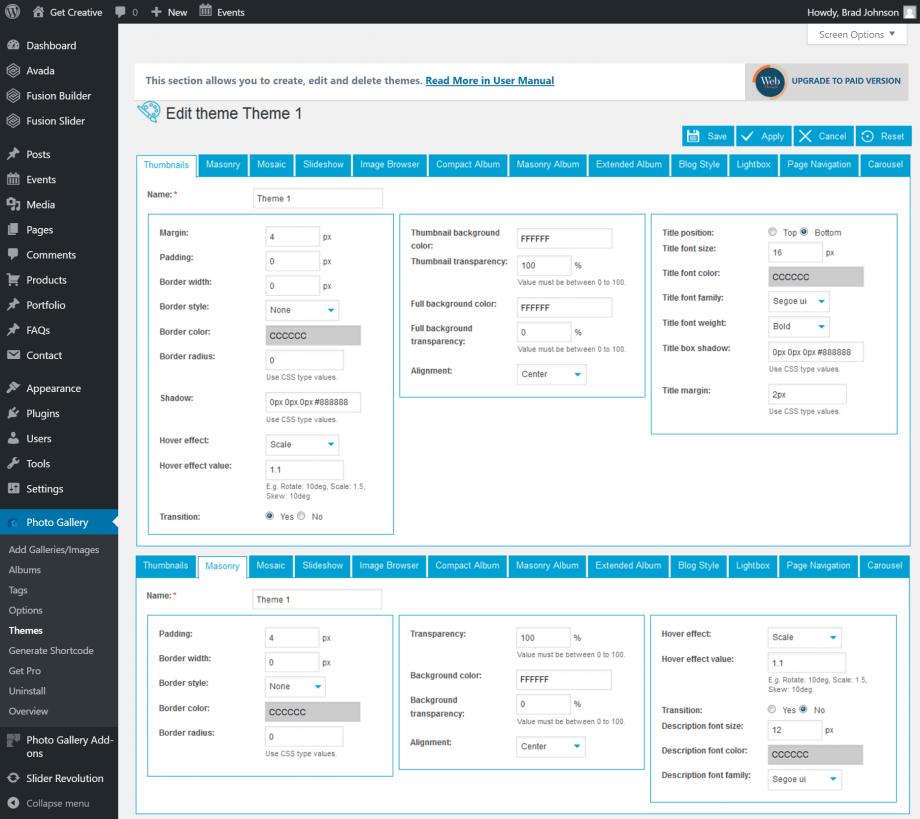
Task: Open the comments bubble icon in admin bar
Action: coord(120,12)
